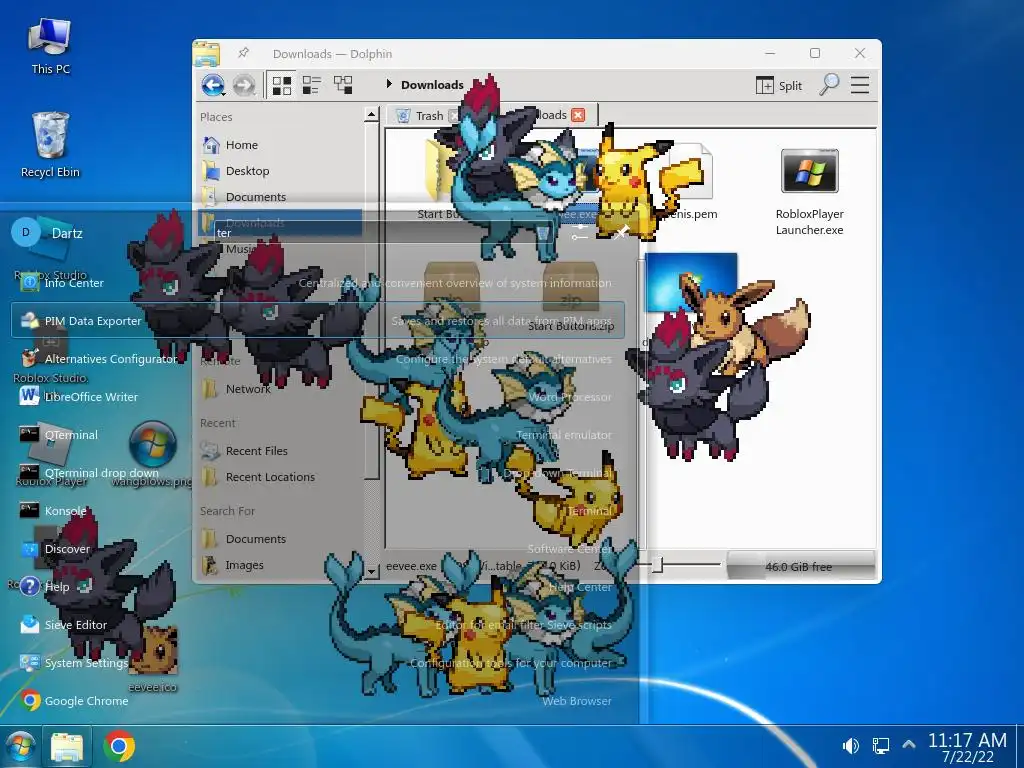Click the Dartz user avatar
Screen dimensions: 1024x768
tap(25, 232)
